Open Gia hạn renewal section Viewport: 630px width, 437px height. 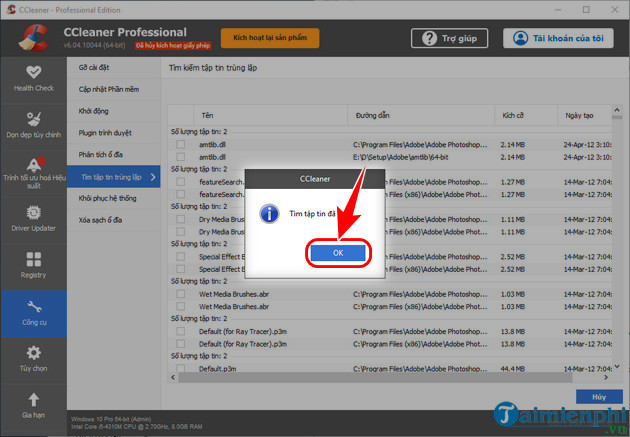[x=34, y=406]
